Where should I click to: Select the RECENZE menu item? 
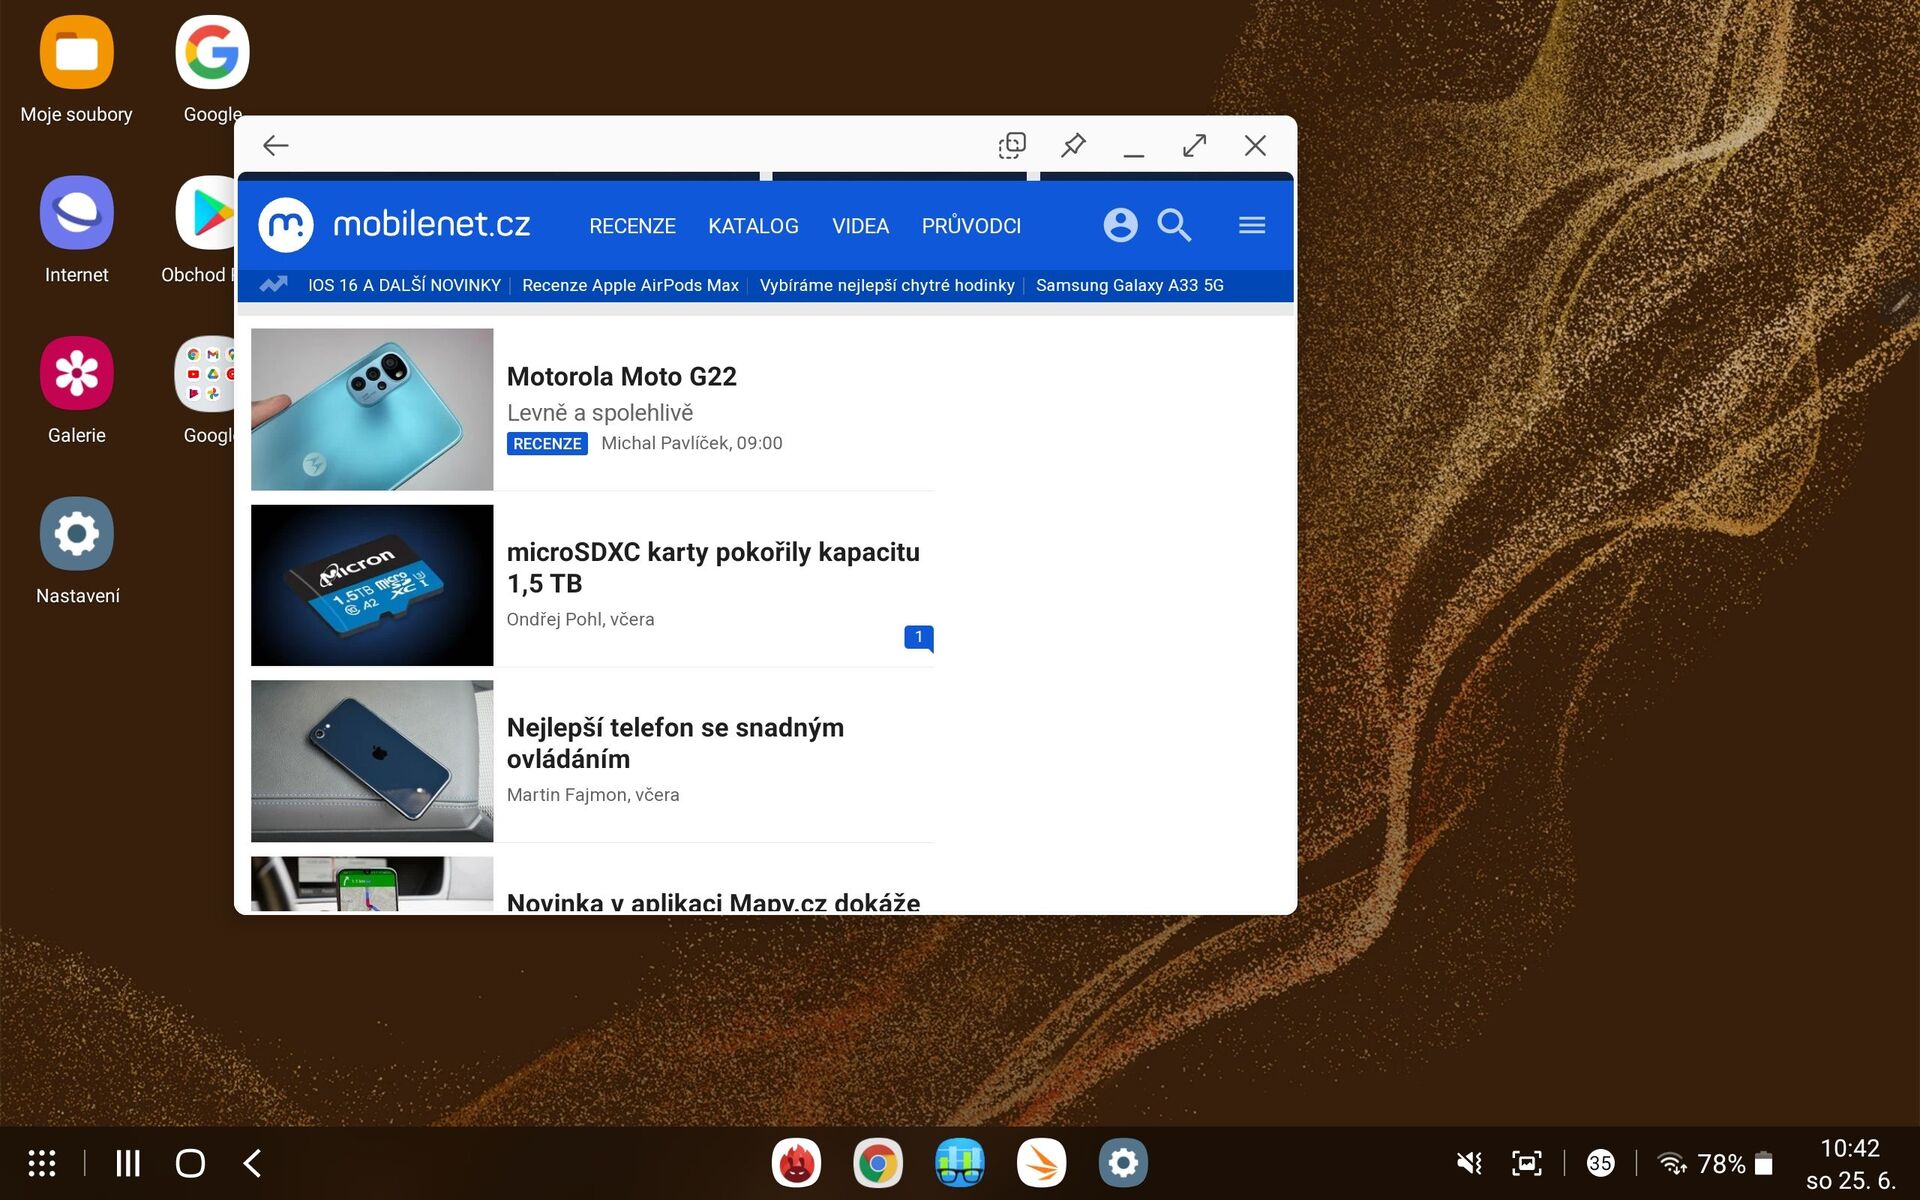coord(632,225)
